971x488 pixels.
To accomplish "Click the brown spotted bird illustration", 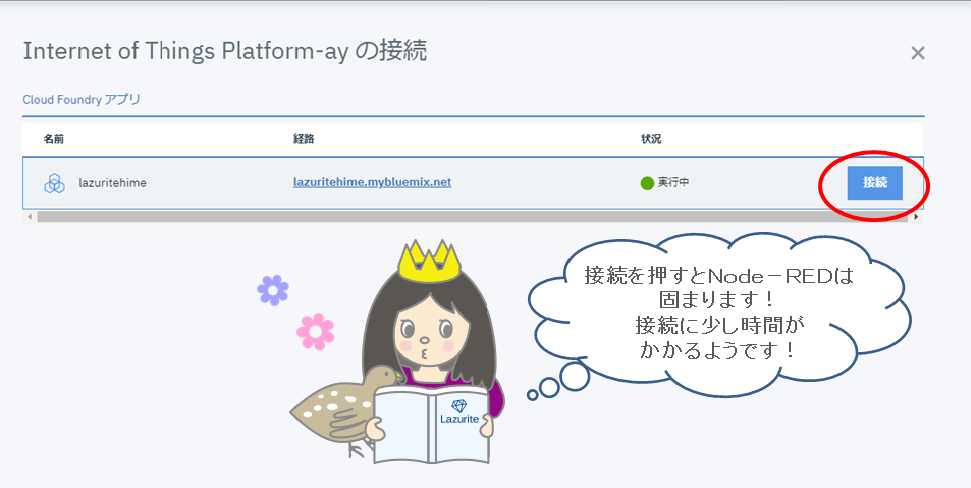I will pos(344,409).
